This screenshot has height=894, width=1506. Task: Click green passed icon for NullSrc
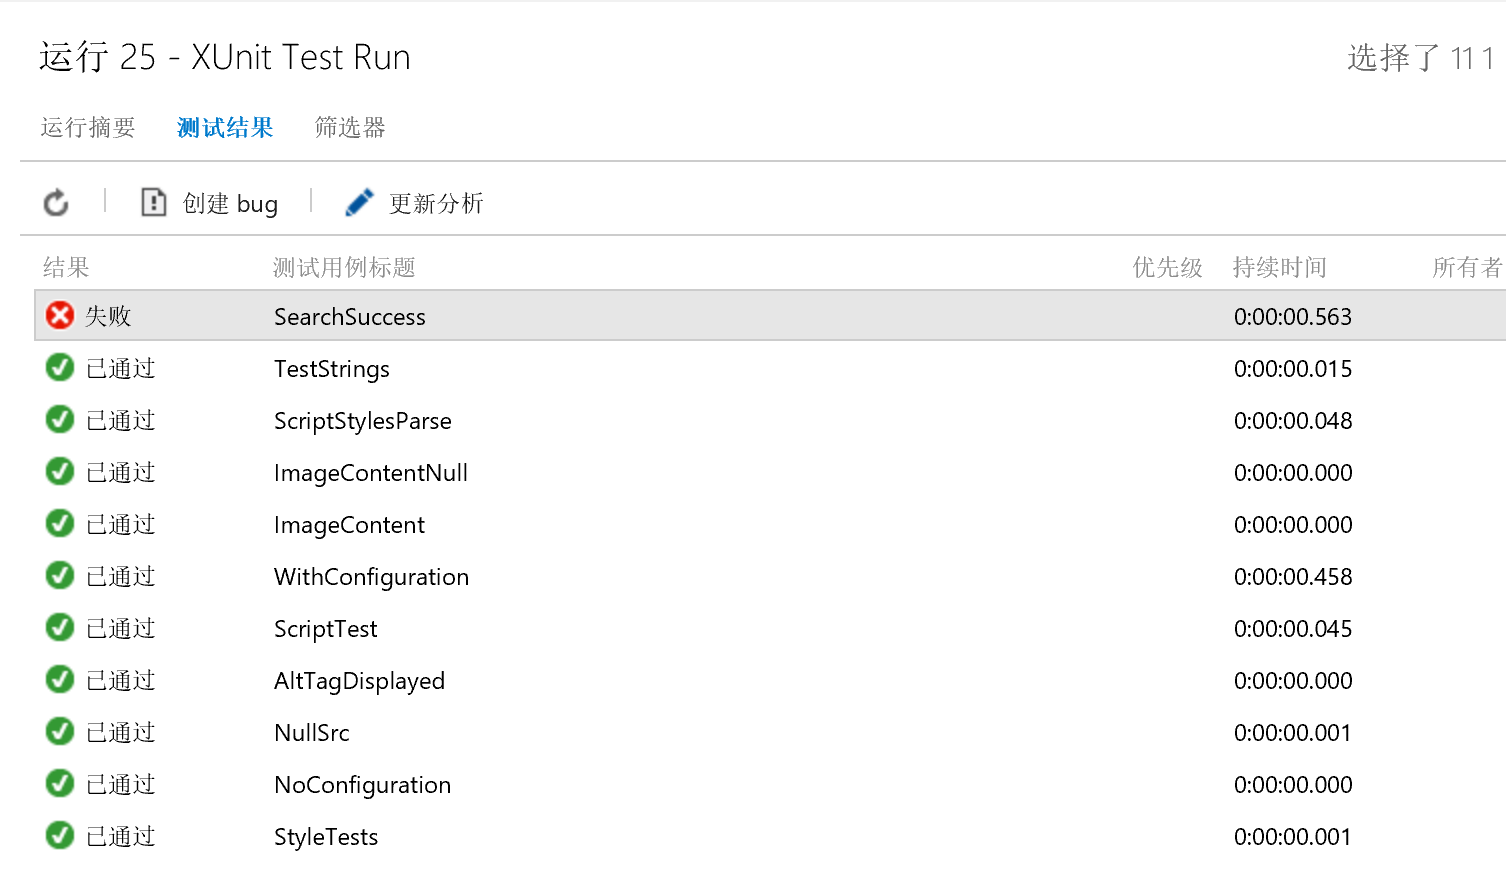coord(60,732)
